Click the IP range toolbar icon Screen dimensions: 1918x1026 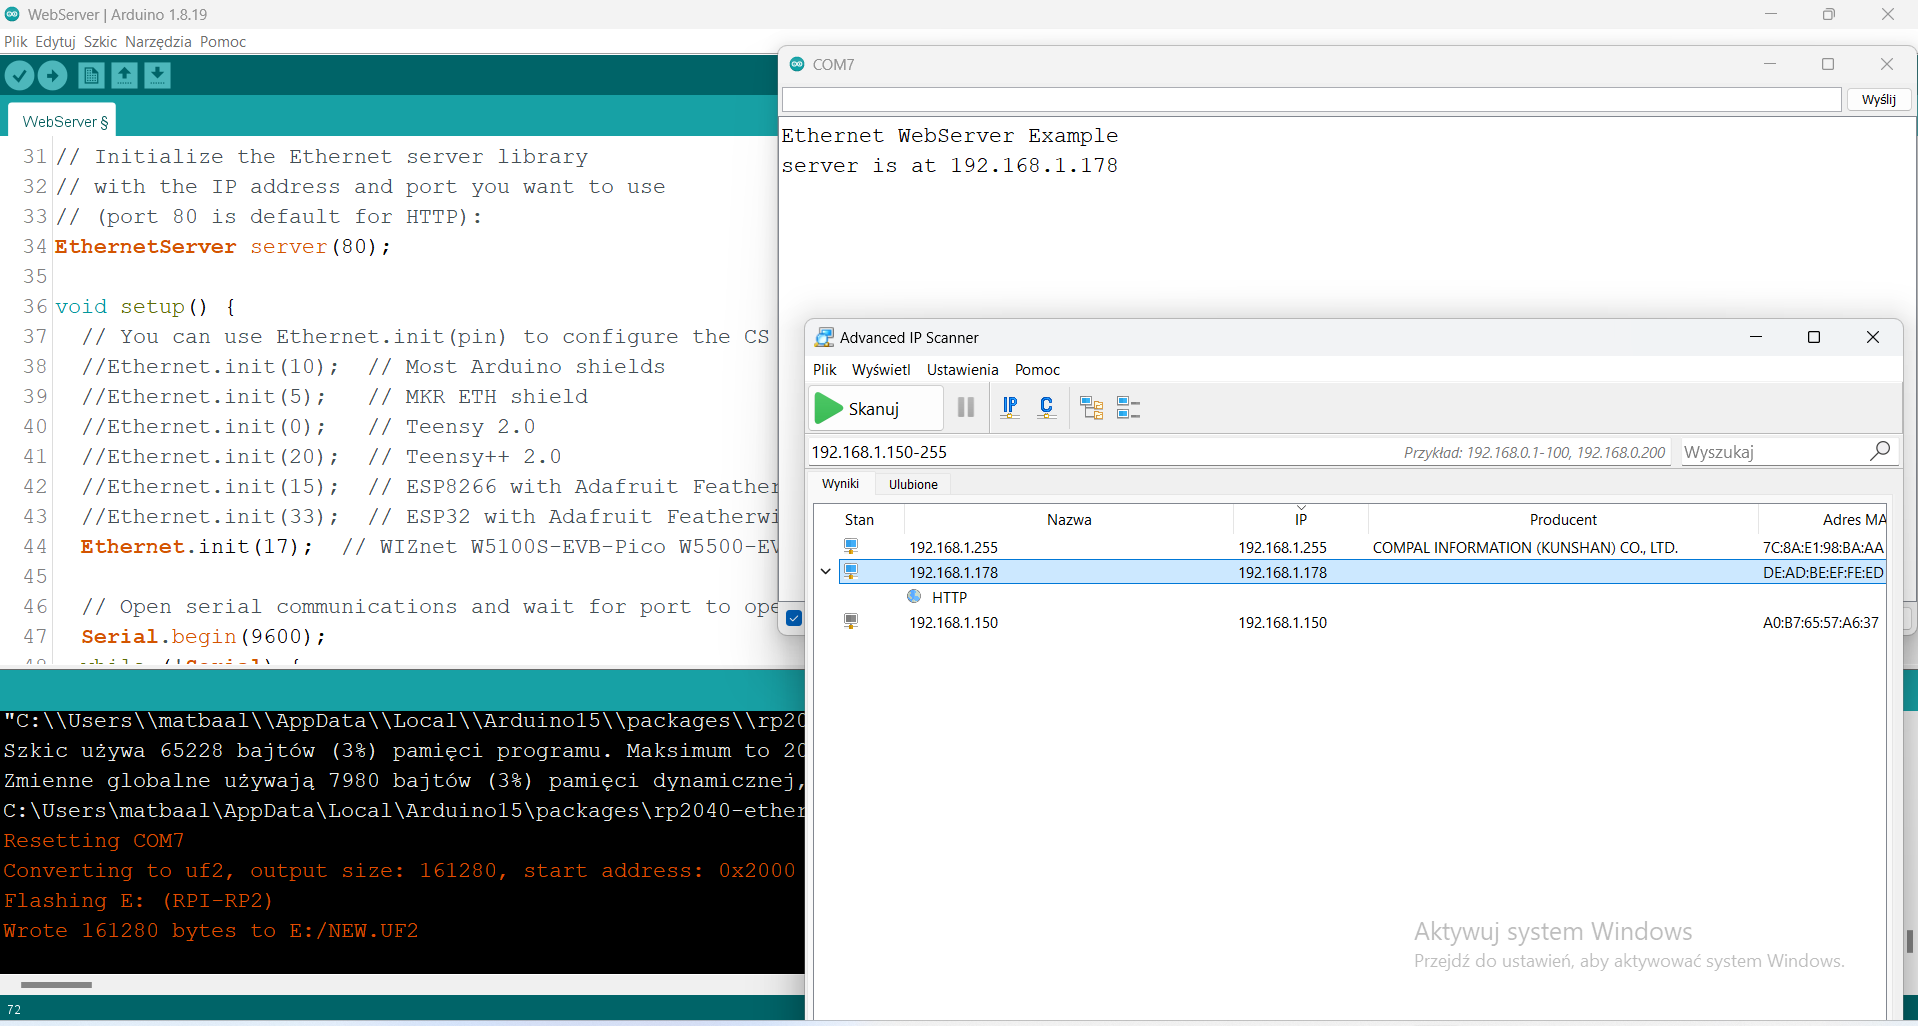pos(1010,407)
